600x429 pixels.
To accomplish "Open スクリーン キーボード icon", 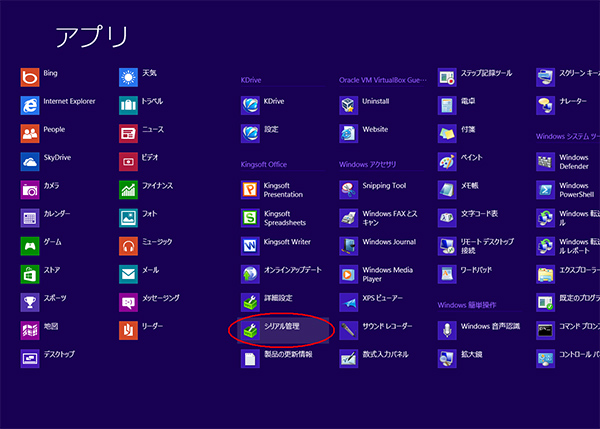I will tap(546, 77).
